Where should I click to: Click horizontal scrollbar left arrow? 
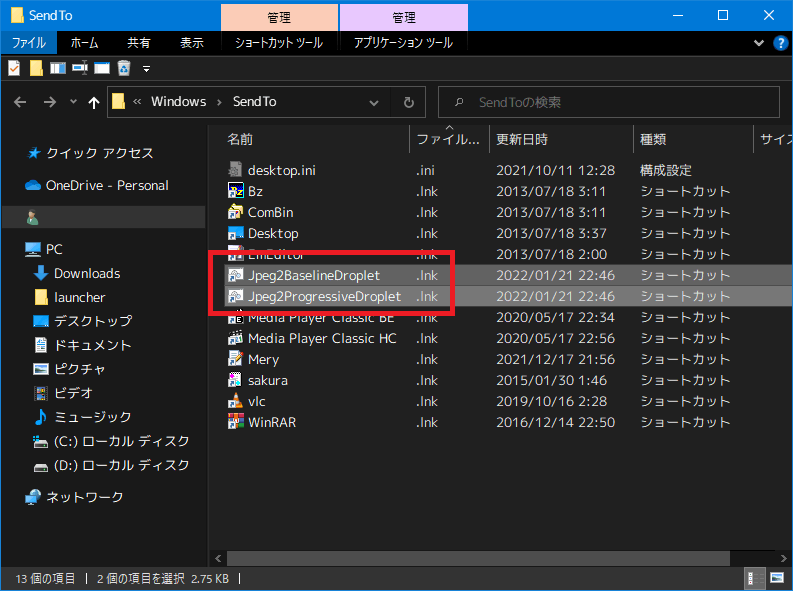coord(218,559)
